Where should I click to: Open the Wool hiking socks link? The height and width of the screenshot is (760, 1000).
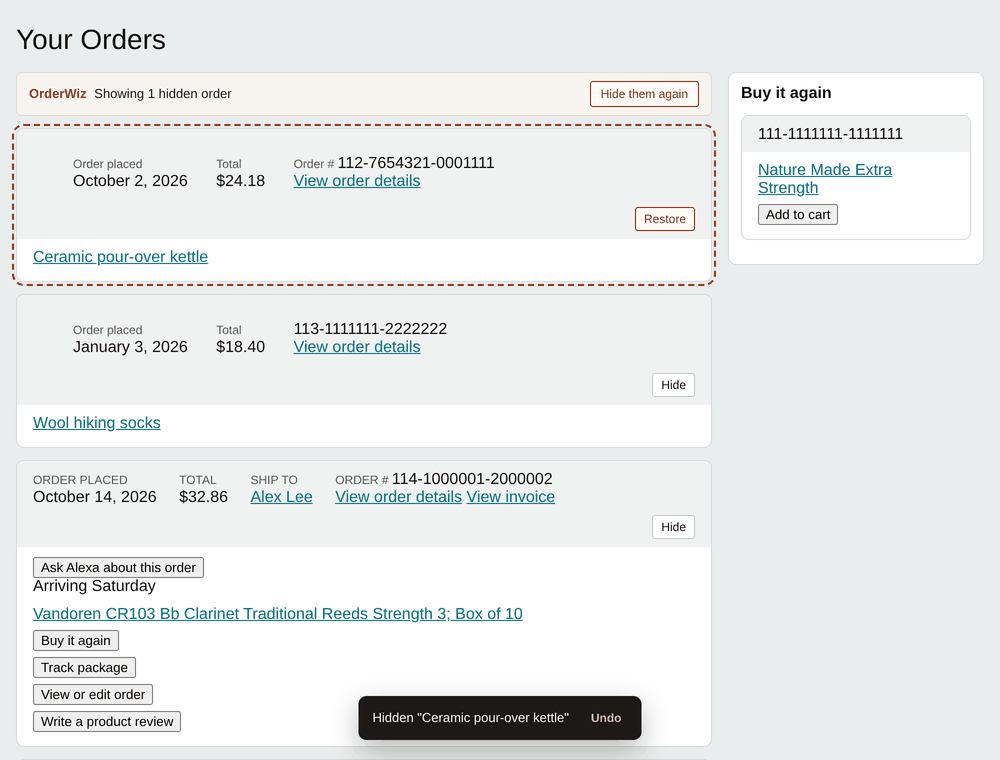click(x=97, y=423)
